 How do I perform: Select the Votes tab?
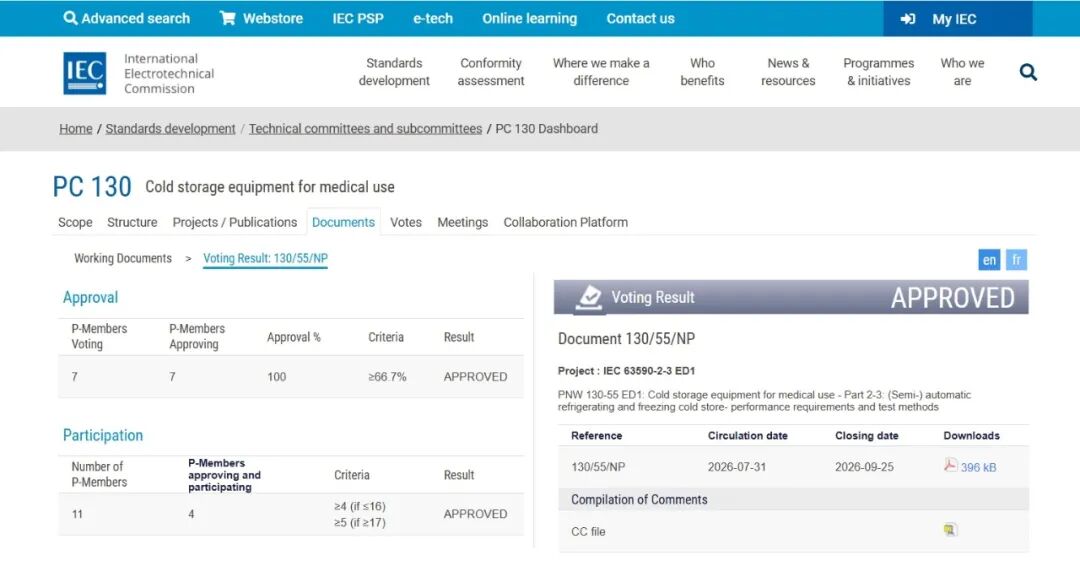coord(406,222)
